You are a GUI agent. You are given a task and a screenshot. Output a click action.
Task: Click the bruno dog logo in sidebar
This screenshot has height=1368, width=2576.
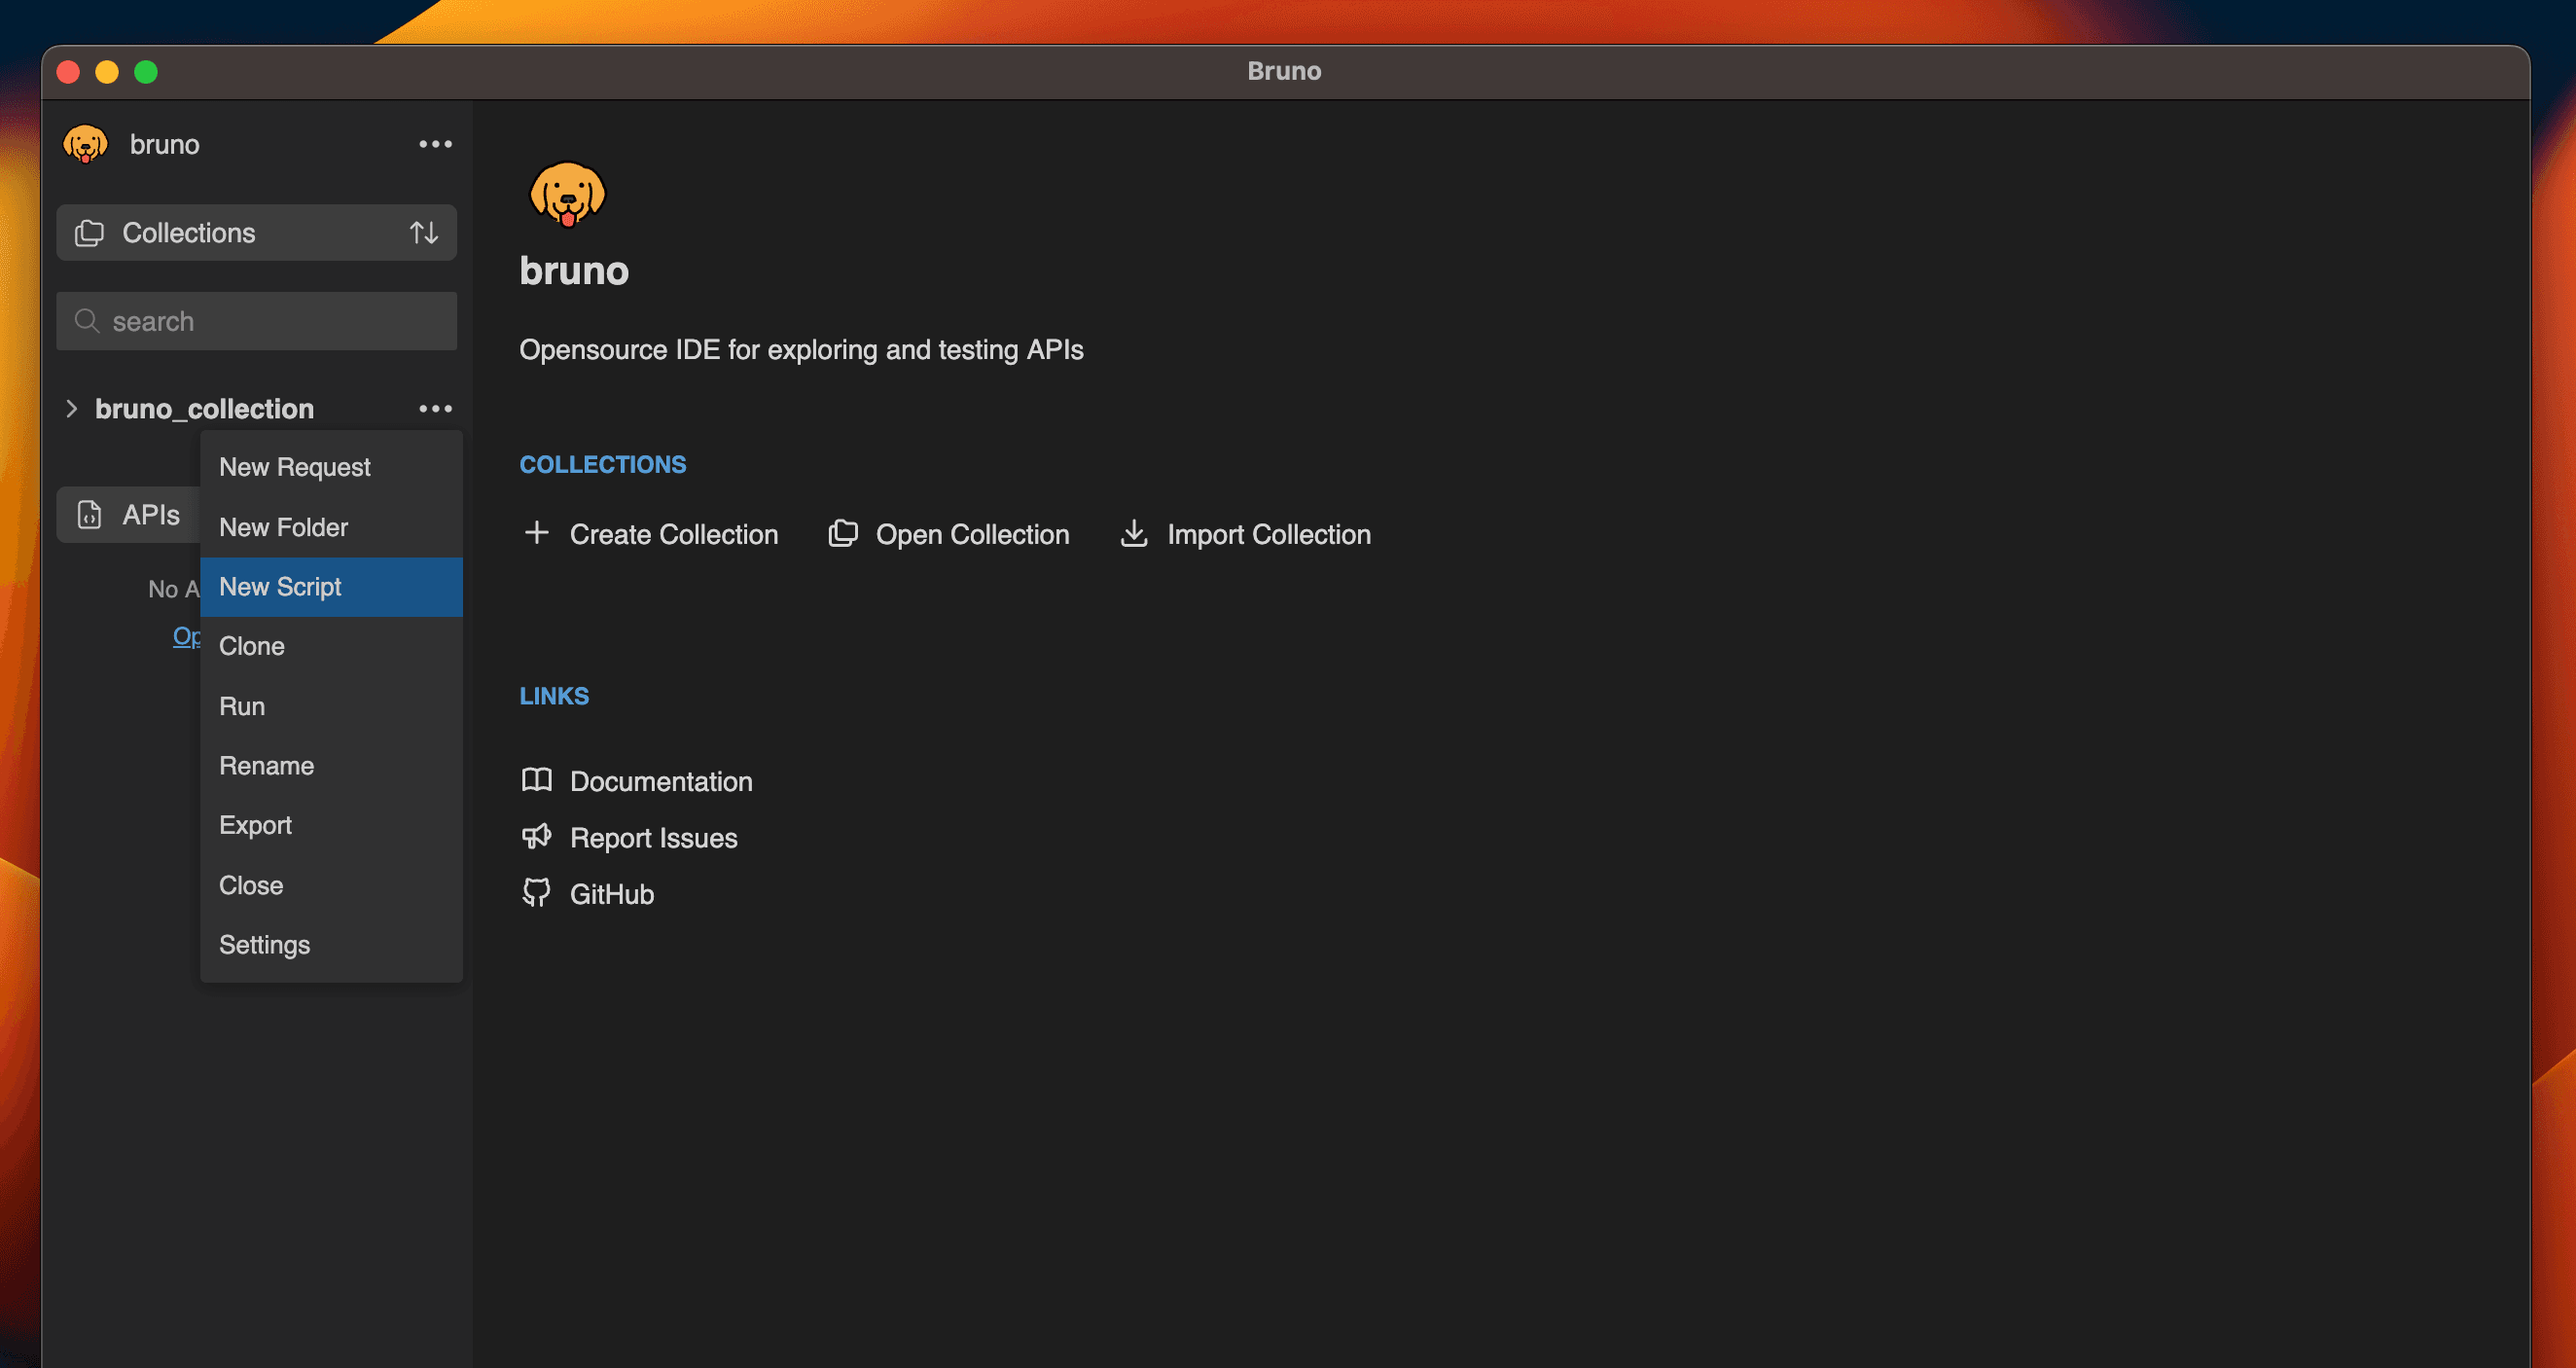[x=85, y=144]
